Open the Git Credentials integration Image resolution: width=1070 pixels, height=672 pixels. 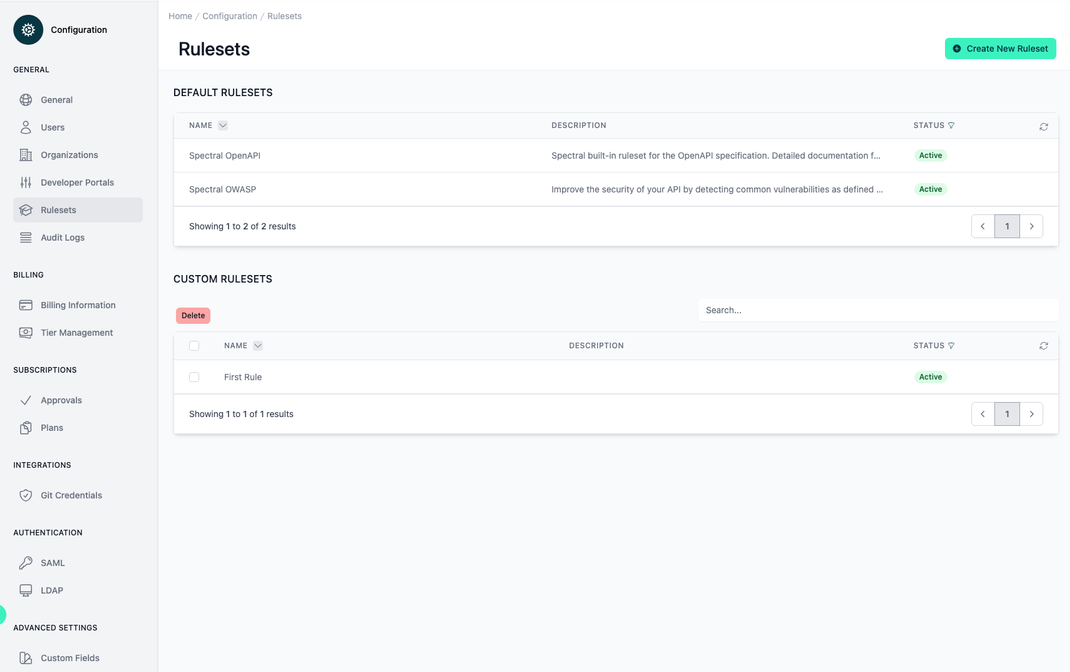pos(72,494)
